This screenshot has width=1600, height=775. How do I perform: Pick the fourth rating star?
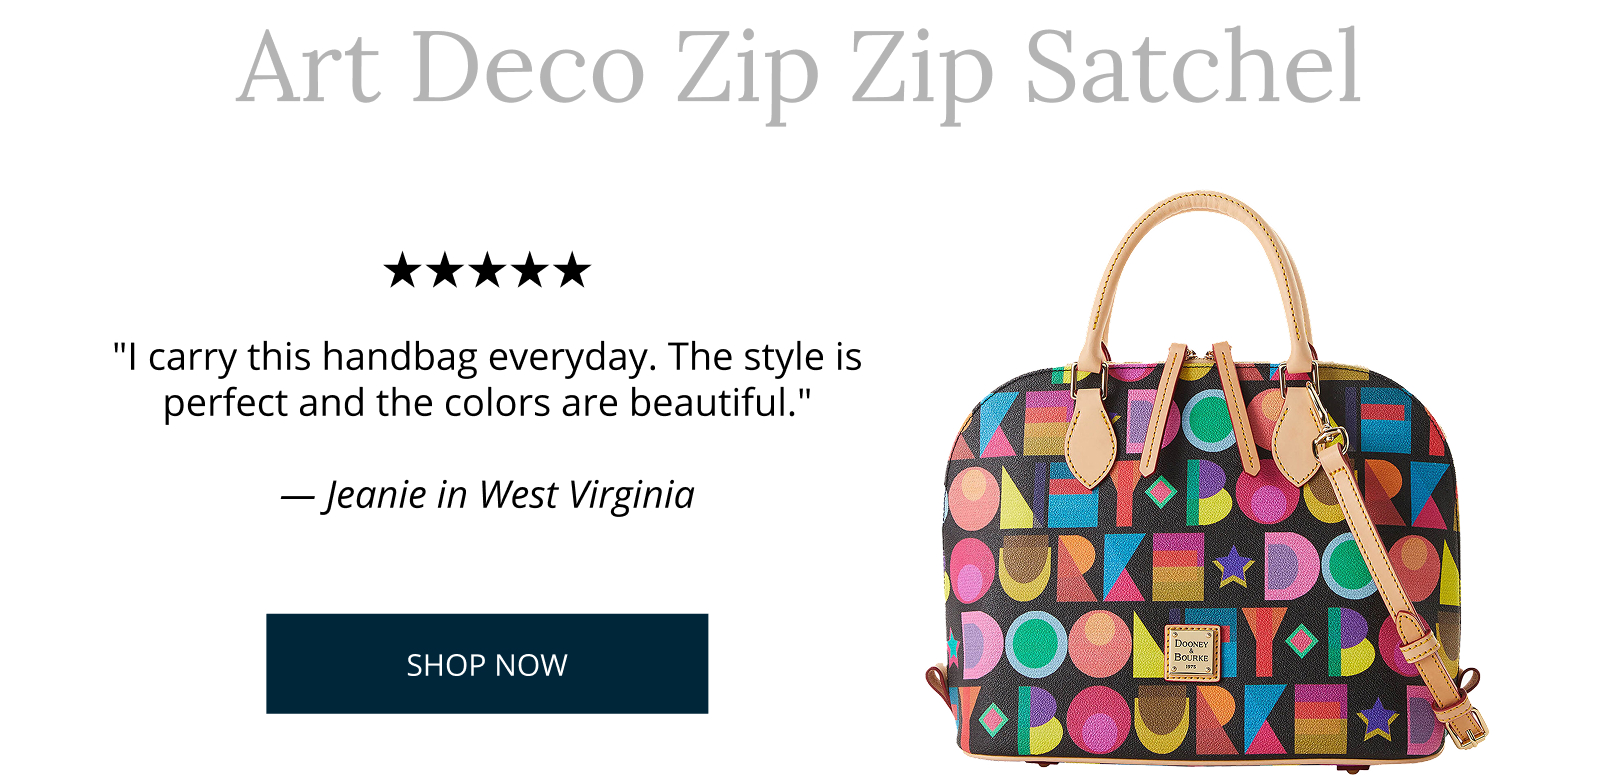click(x=530, y=270)
